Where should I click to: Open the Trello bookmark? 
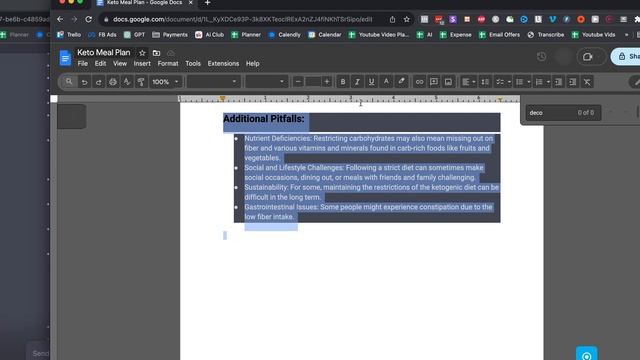coord(69,35)
